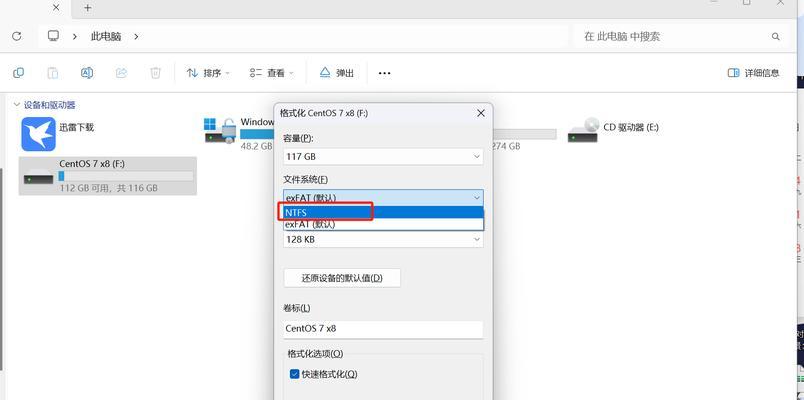
Task: Select the Windows drive icon
Action: point(220,130)
